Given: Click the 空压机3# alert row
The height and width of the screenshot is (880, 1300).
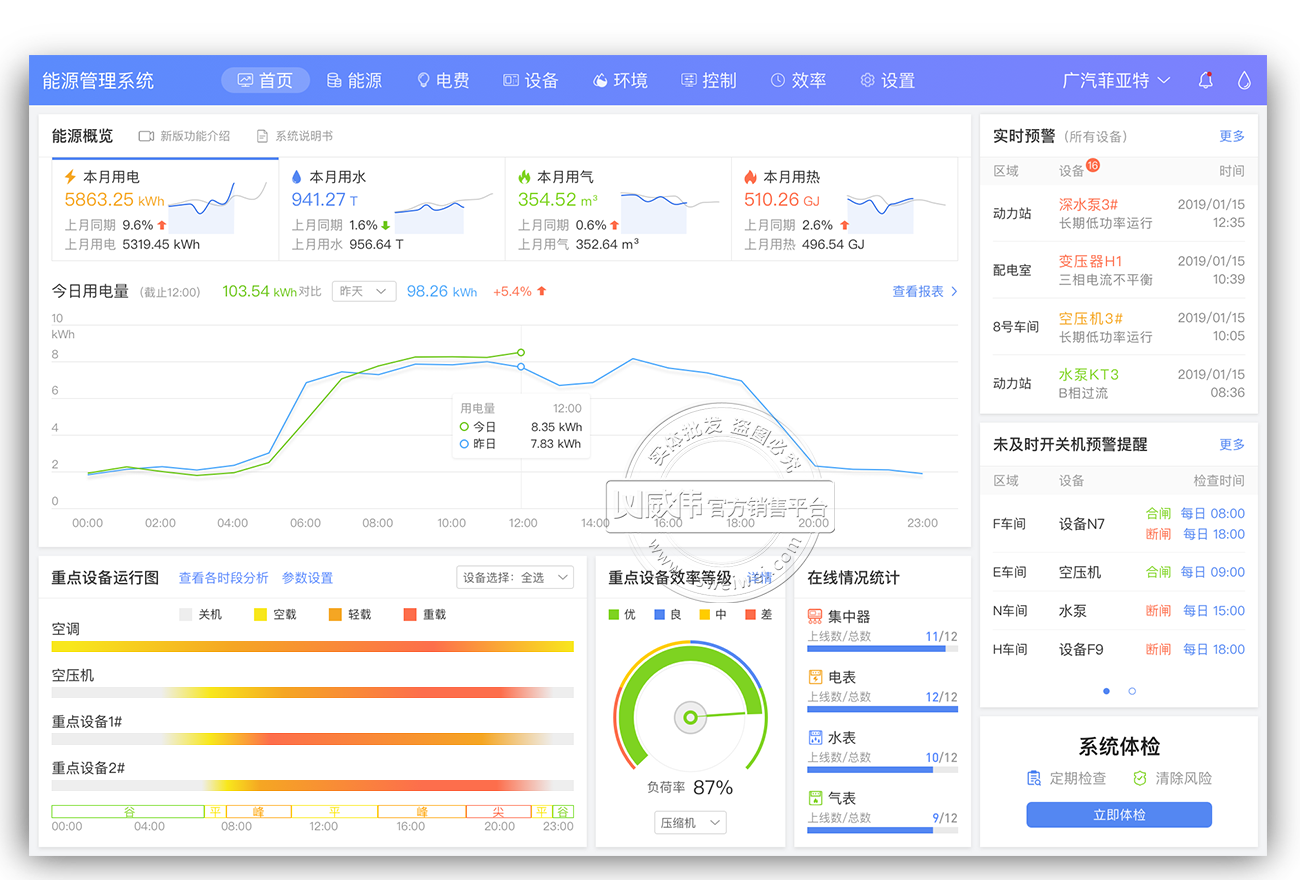Looking at the screenshot, I should pyautogui.click(x=1119, y=327).
